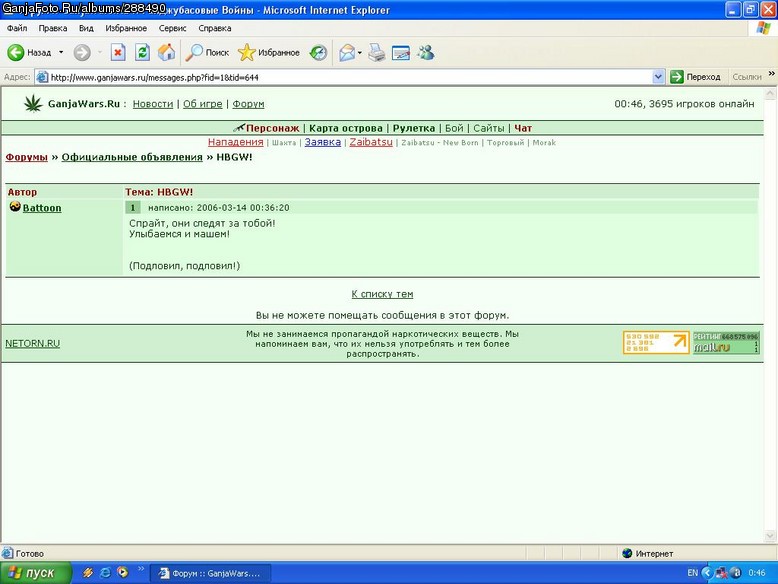The height and width of the screenshot is (584, 778).
Task: Open the Форум link in header
Action: pyautogui.click(x=248, y=104)
